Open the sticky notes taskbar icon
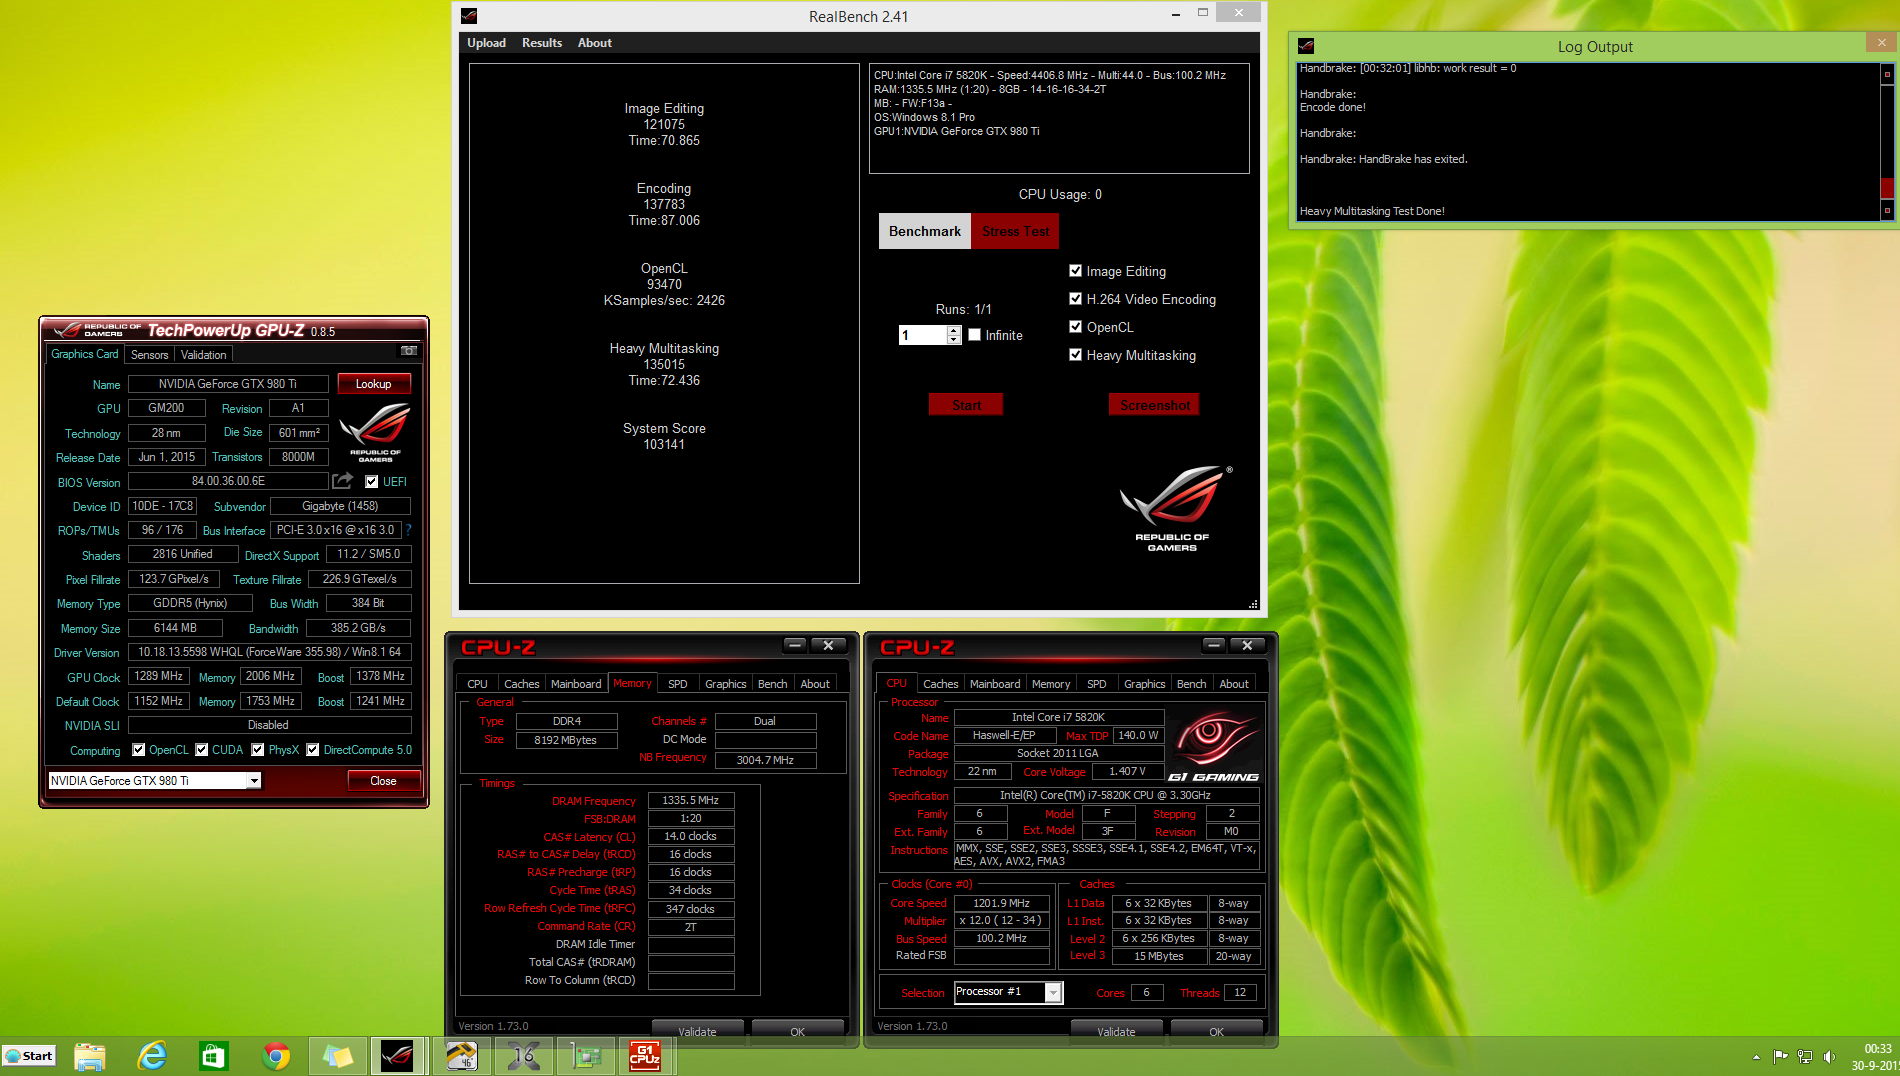 coord(338,1056)
